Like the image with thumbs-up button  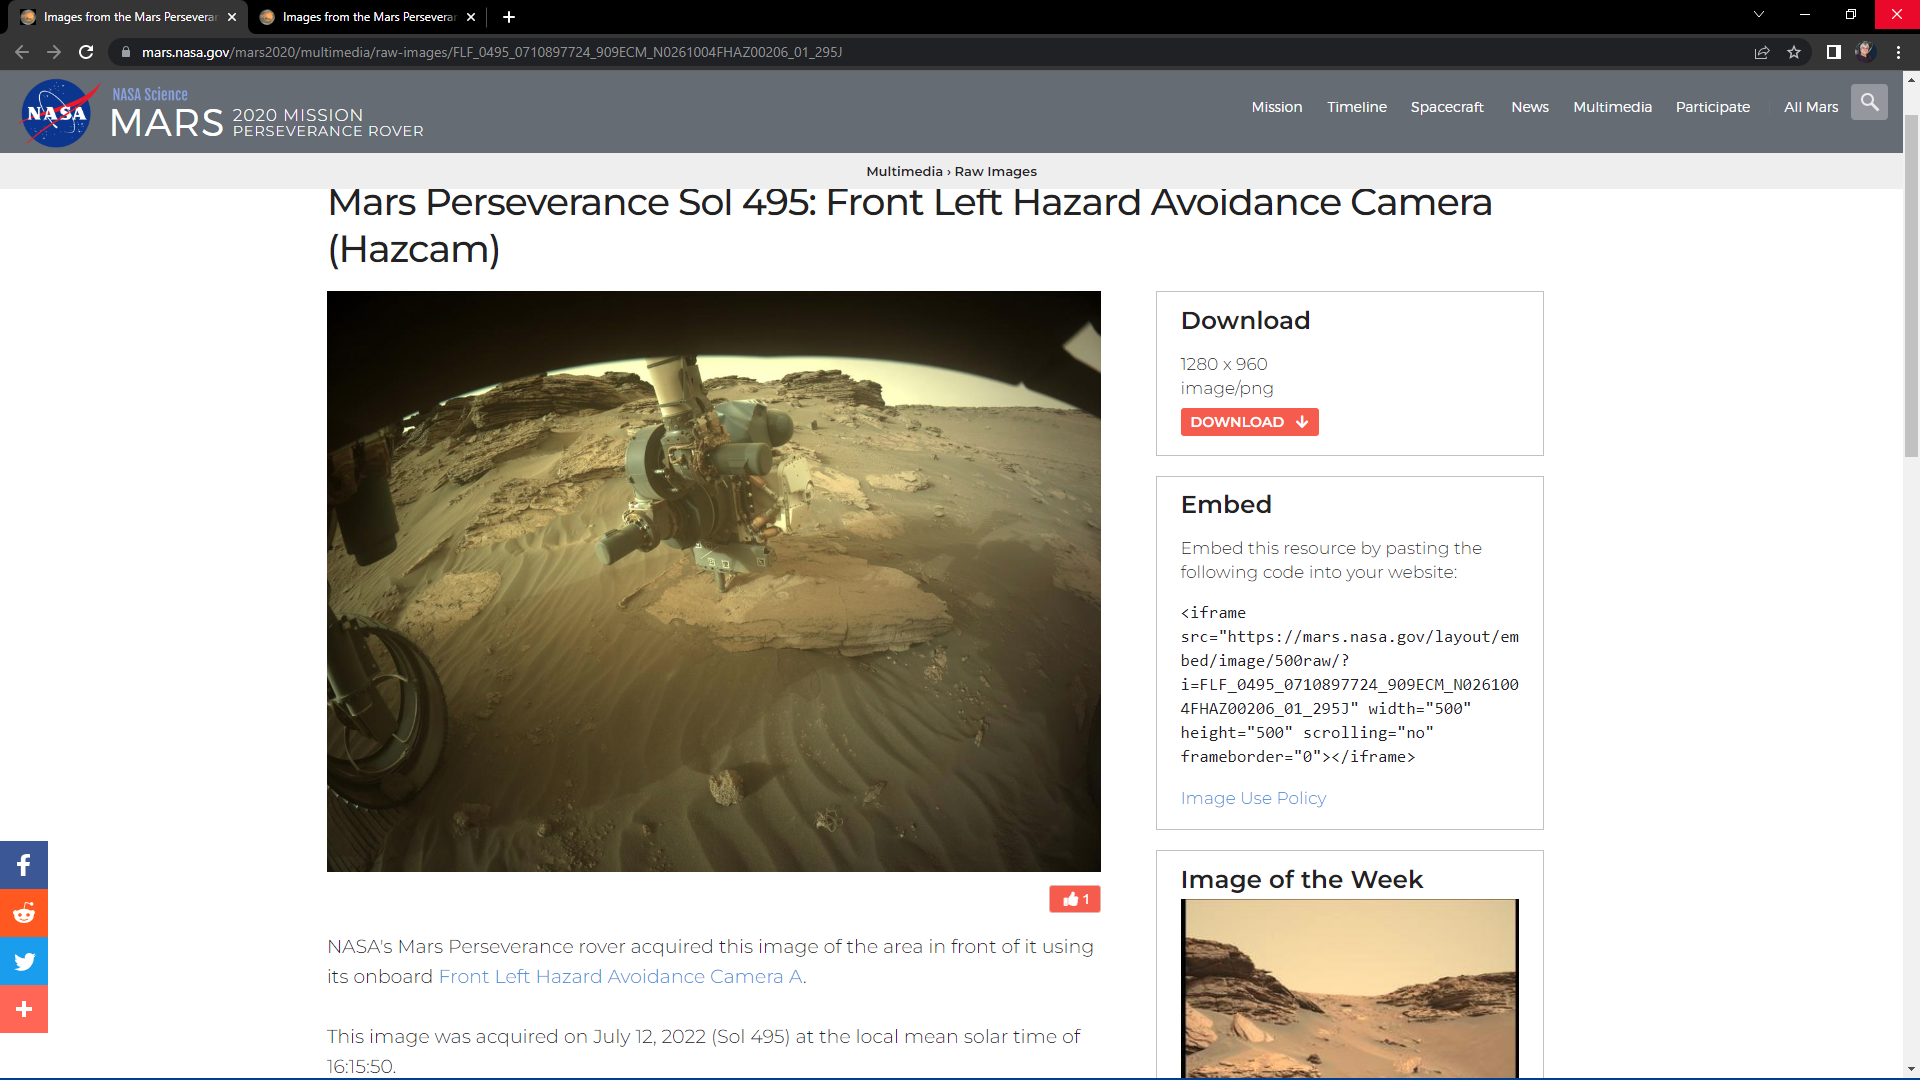pos(1075,899)
